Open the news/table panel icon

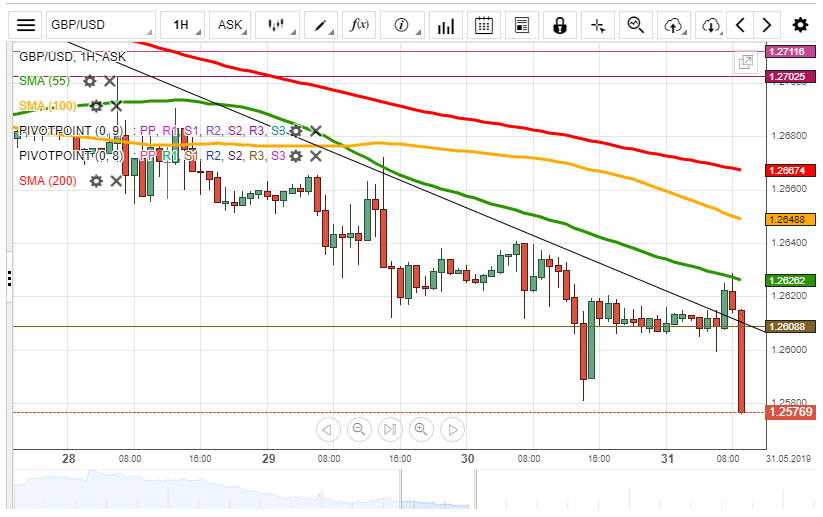(x=522, y=25)
